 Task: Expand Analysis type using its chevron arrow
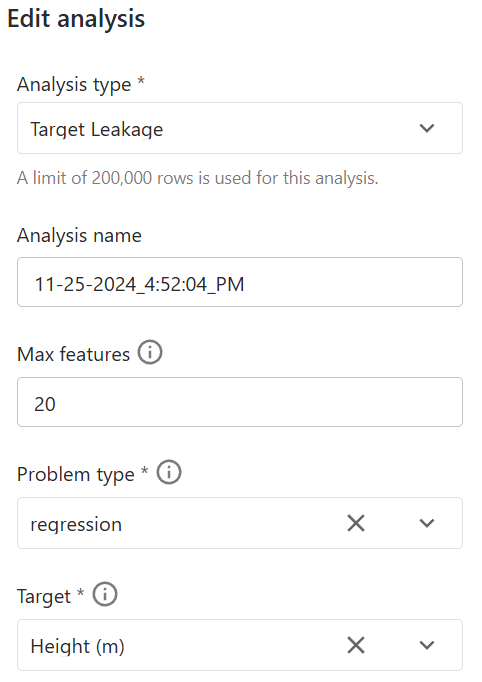[427, 128]
